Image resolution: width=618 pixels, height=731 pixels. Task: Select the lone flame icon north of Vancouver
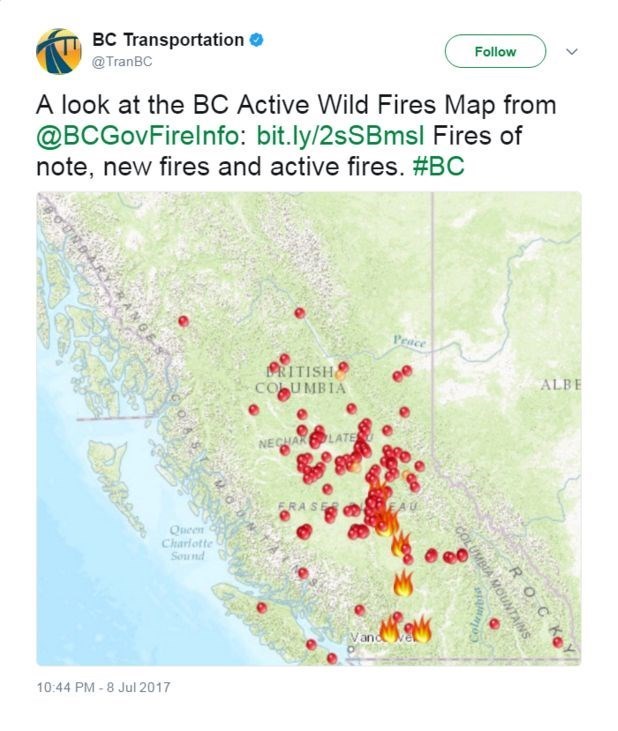pos(403,582)
